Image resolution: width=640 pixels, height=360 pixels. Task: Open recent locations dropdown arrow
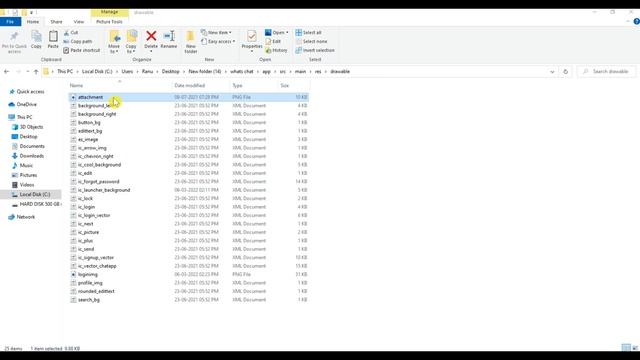(27, 71)
